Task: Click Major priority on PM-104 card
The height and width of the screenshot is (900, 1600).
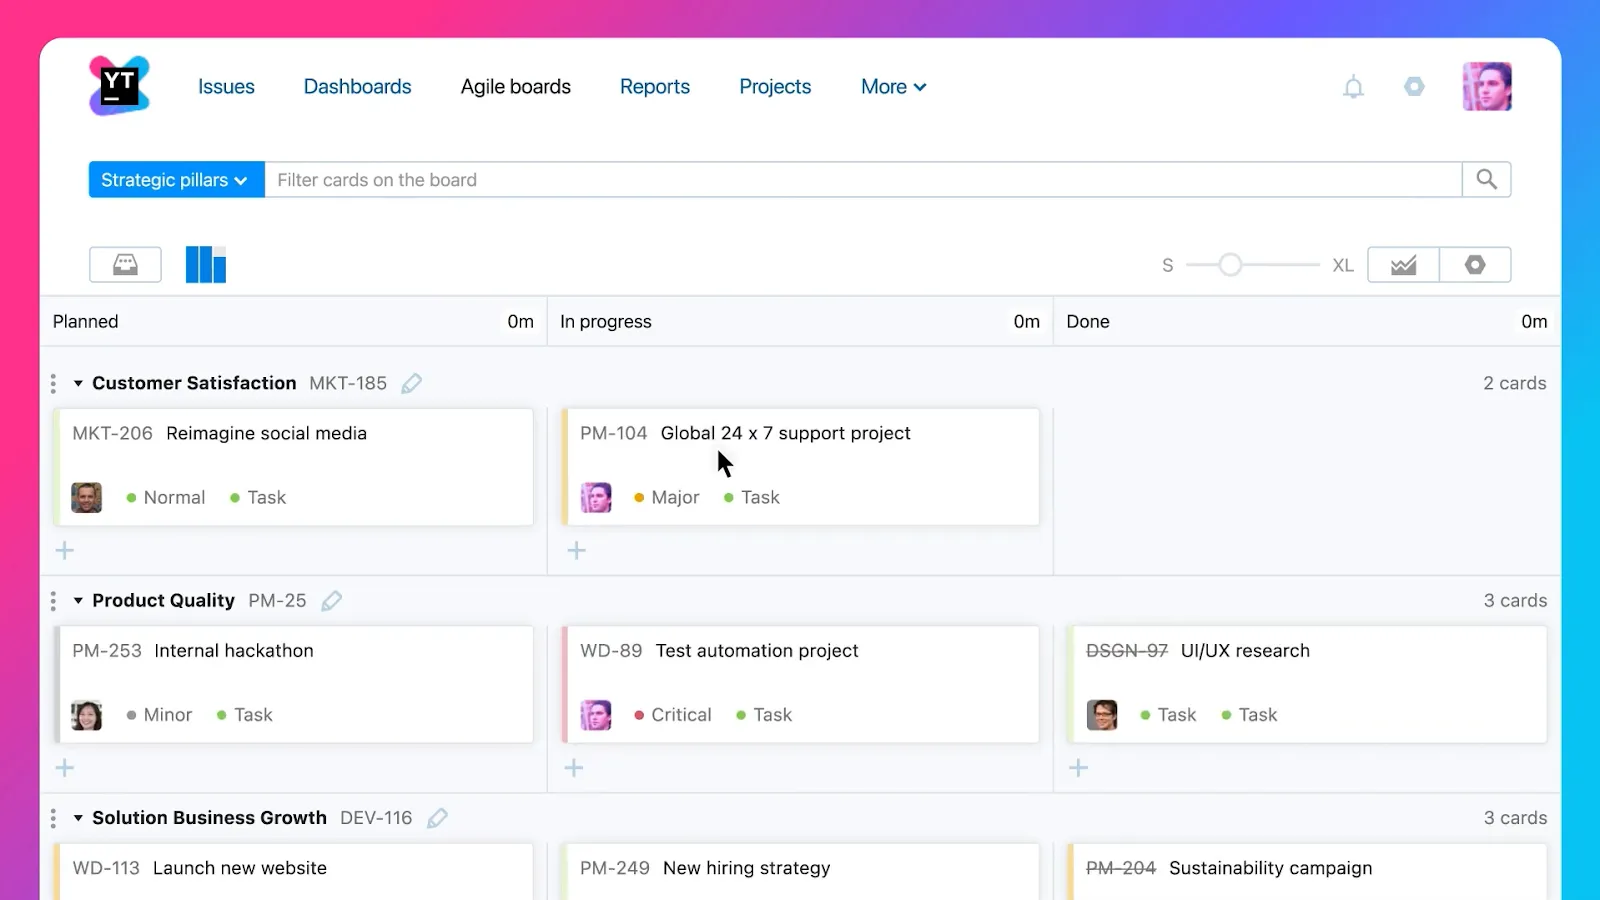Action: [x=667, y=498]
